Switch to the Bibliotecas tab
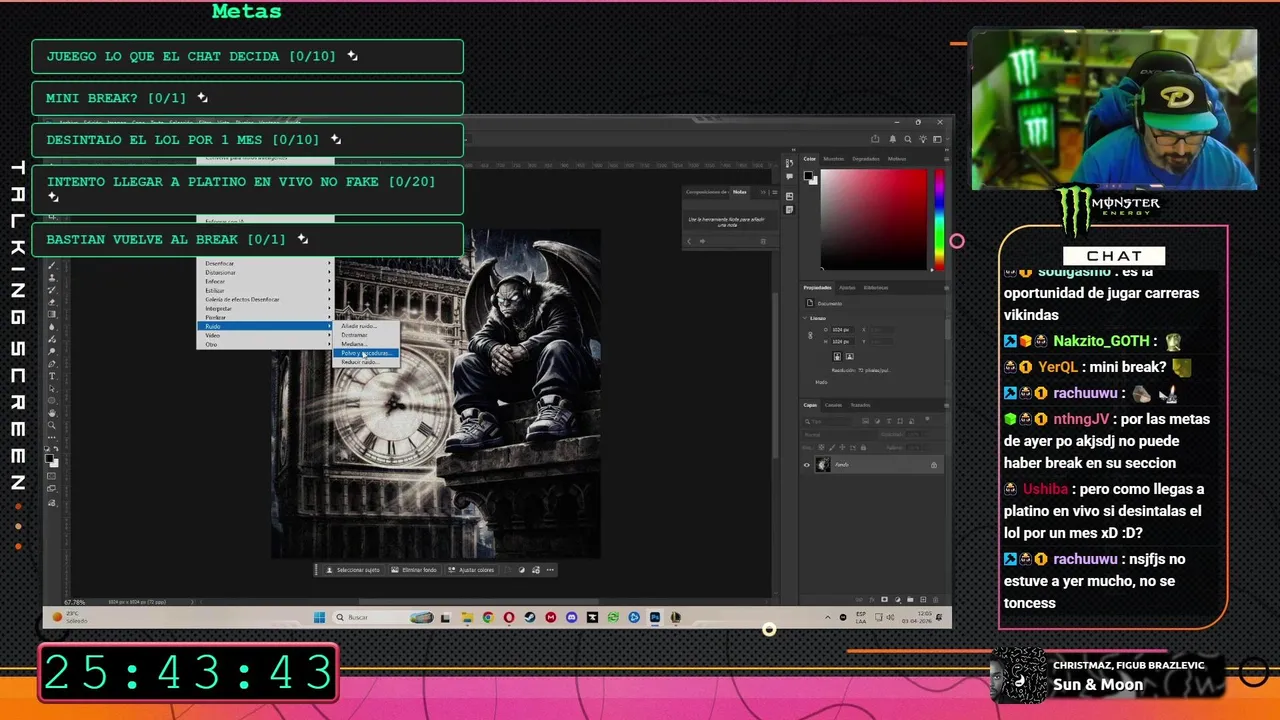The image size is (1280, 720). 876,288
